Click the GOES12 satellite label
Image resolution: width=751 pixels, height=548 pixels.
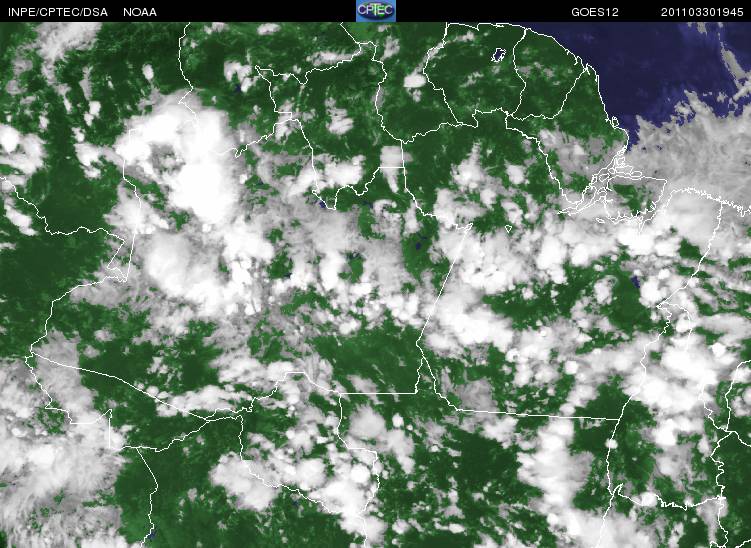[x=595, y=12]
